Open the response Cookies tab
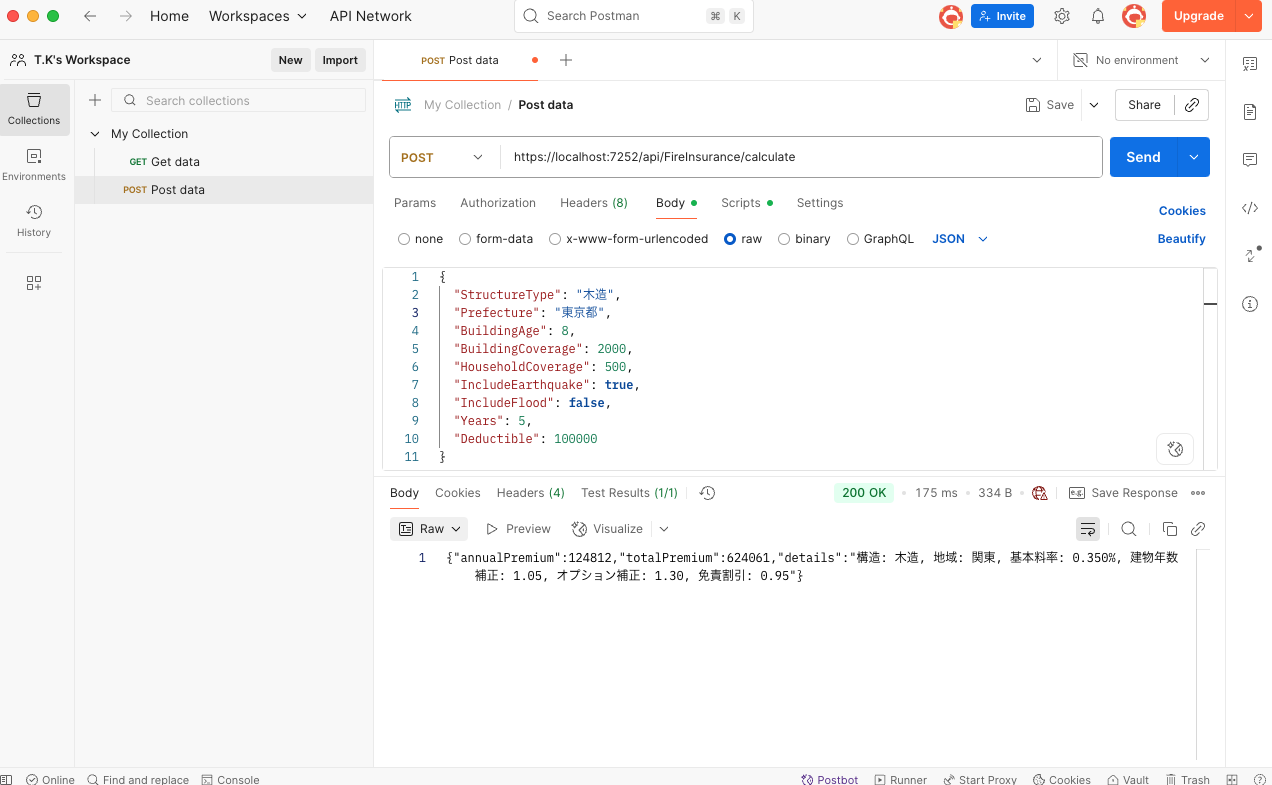This screenshot has width=1272, height=785. pyautogui.click(x=458, y=493)
